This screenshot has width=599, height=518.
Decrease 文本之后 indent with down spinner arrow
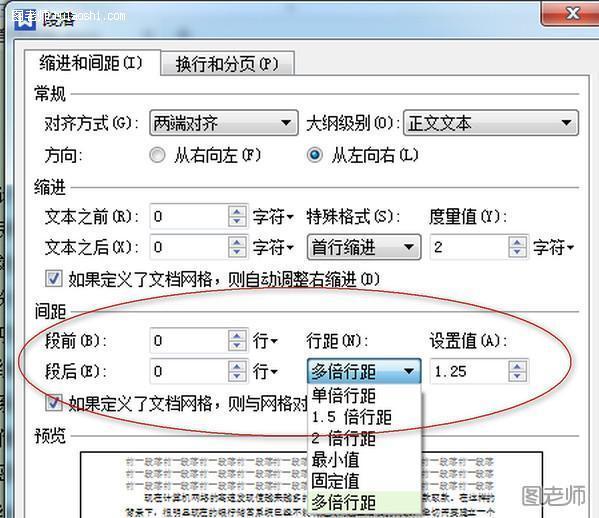click(237, 252)
